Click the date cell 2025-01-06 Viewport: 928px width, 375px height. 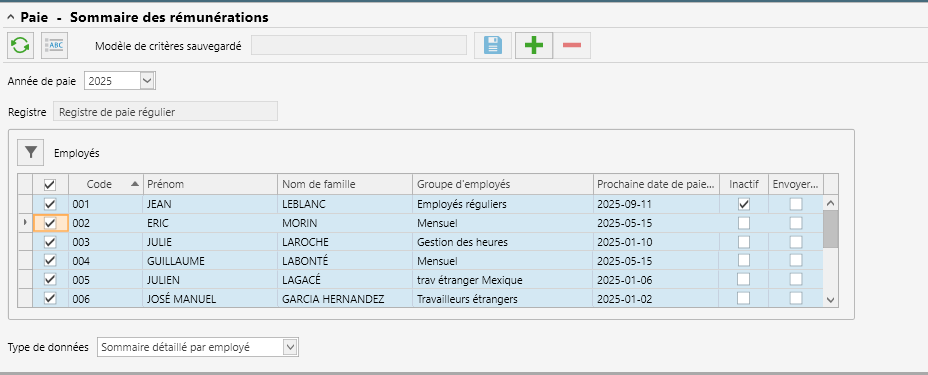coord(656,279)
